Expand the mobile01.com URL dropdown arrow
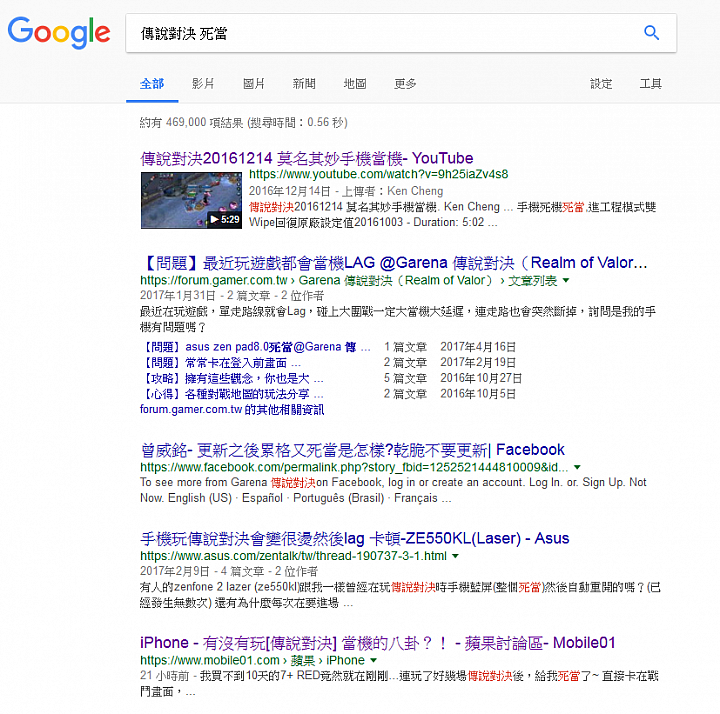 tap(373, 660)
